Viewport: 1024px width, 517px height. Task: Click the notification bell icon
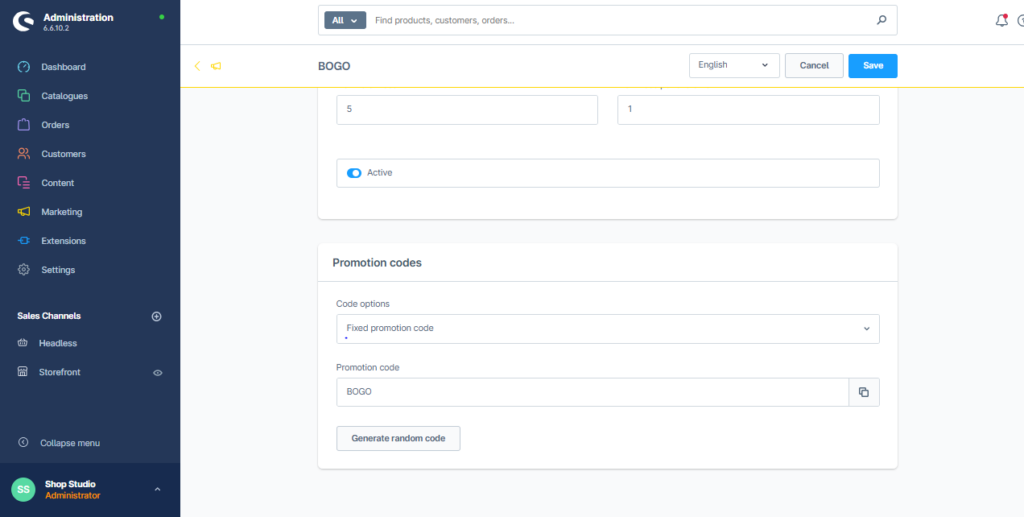click(x=1001, y=20)
